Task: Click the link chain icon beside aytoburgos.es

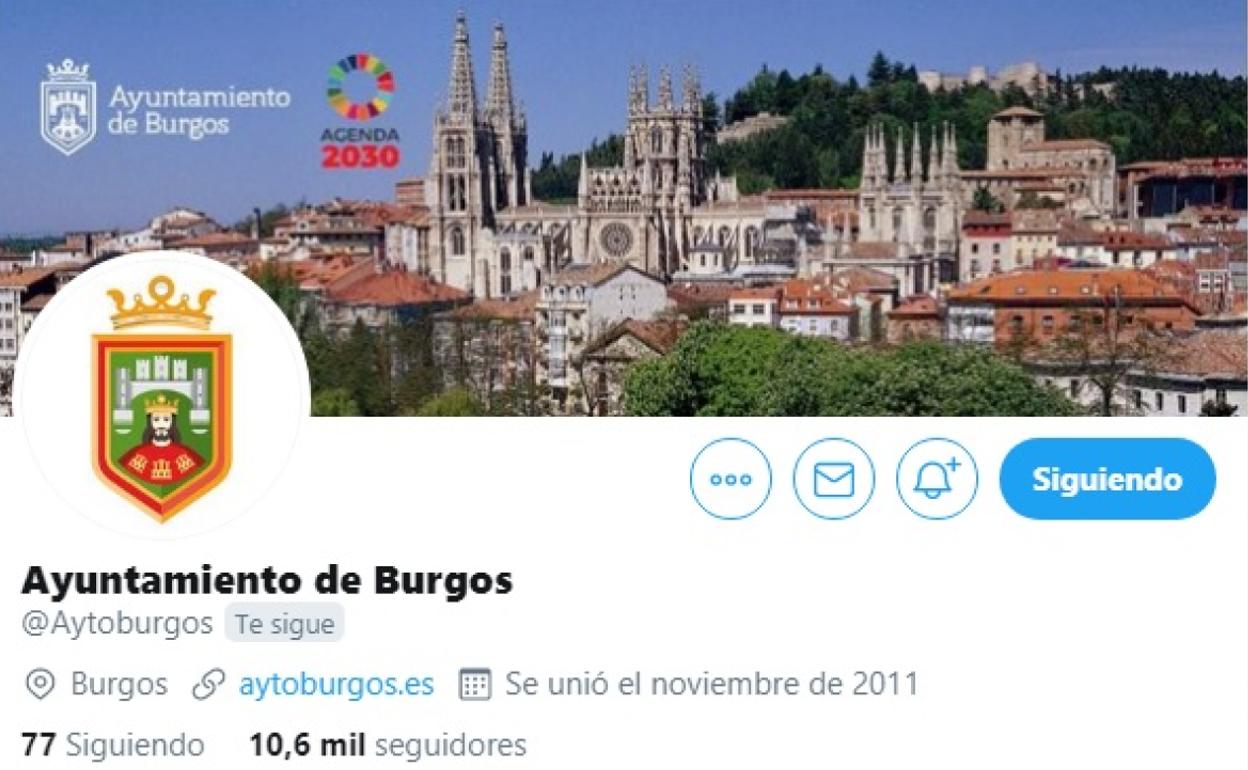Action: click(208, 685)
